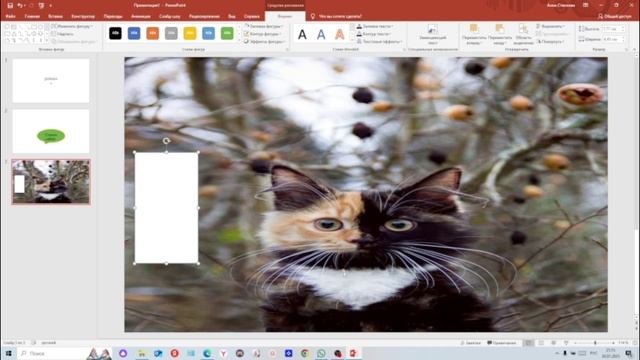Switch to normal view in status bar
The height and width of the screenshot is (360, 640).
tap(528, 343)
